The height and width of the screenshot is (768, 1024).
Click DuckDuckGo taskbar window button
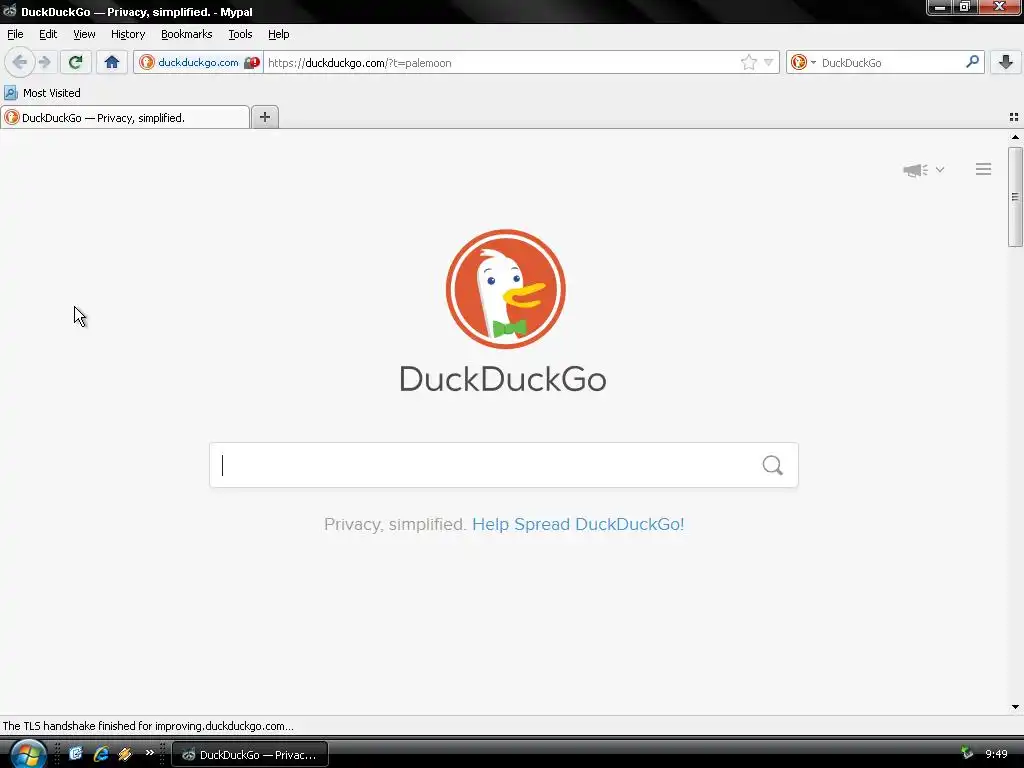pos(249,755)
